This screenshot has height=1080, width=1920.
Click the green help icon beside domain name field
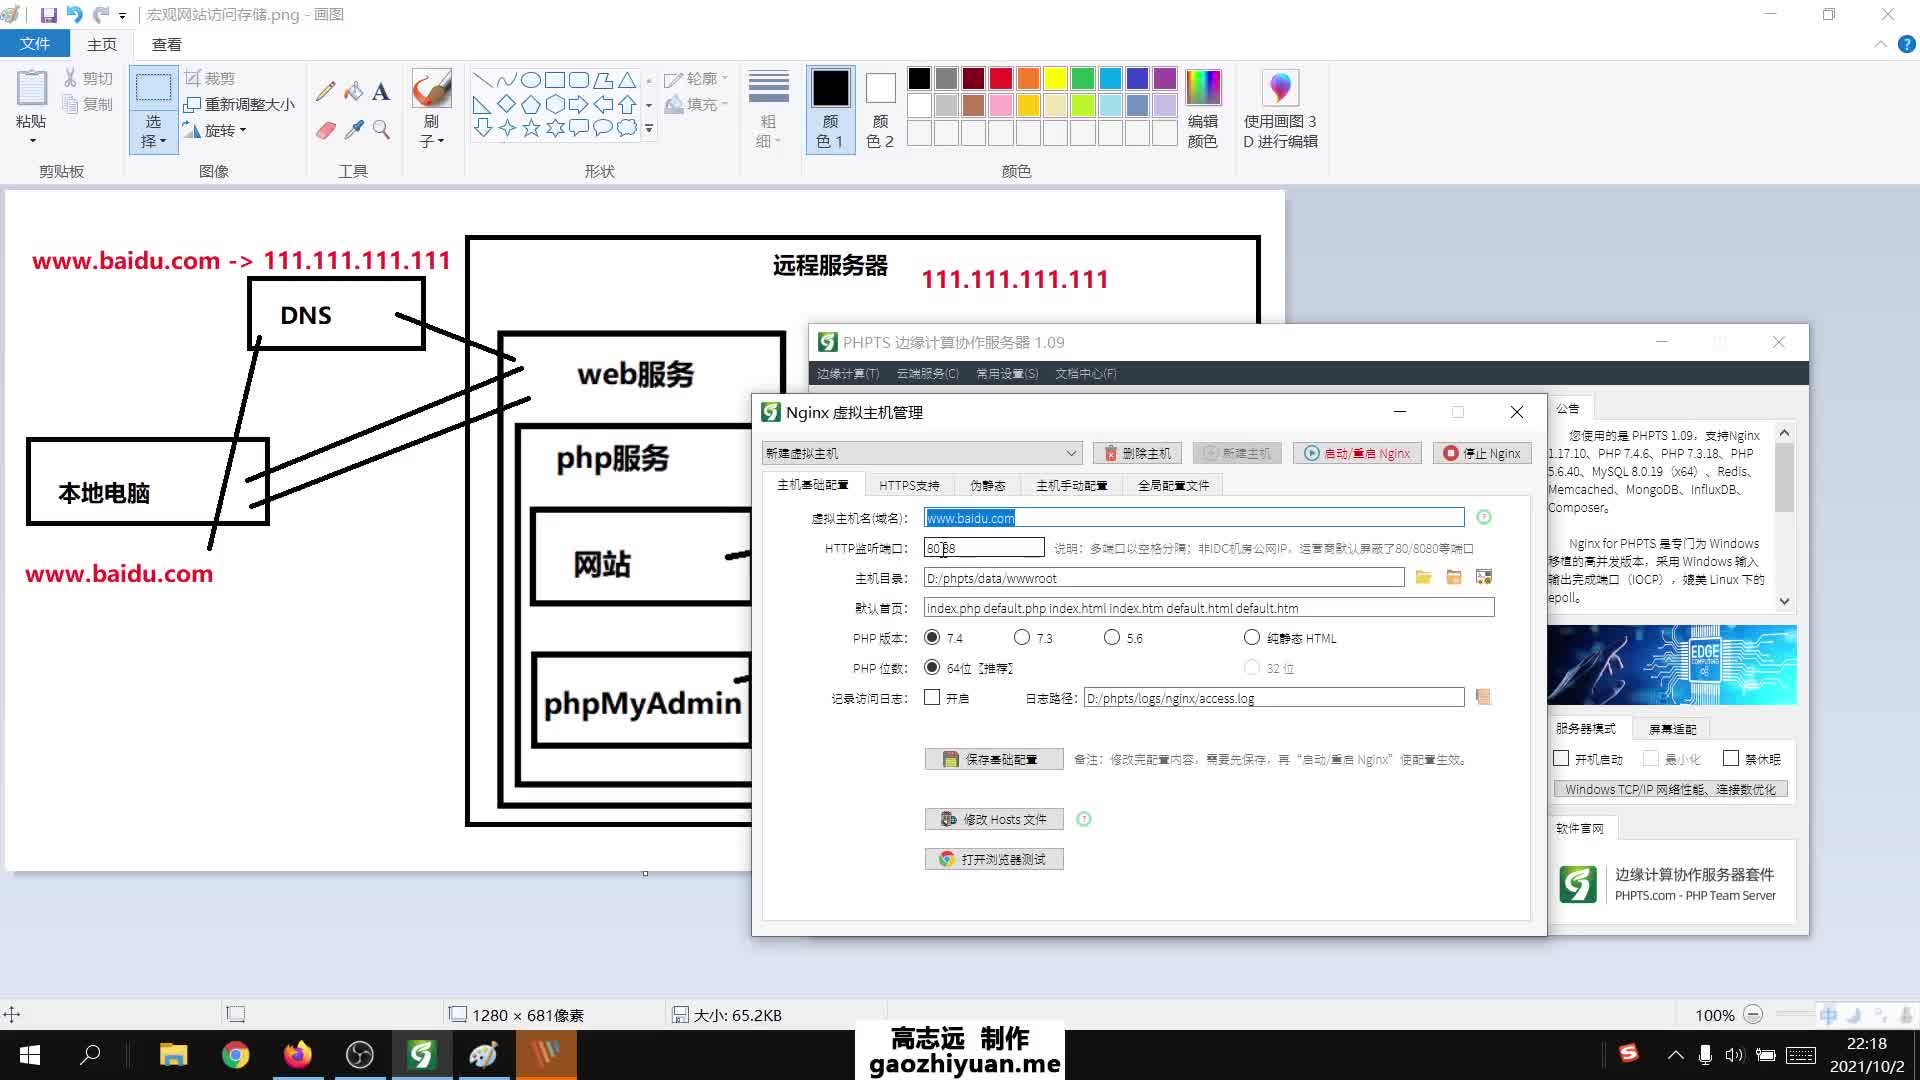pos(1484,517)
